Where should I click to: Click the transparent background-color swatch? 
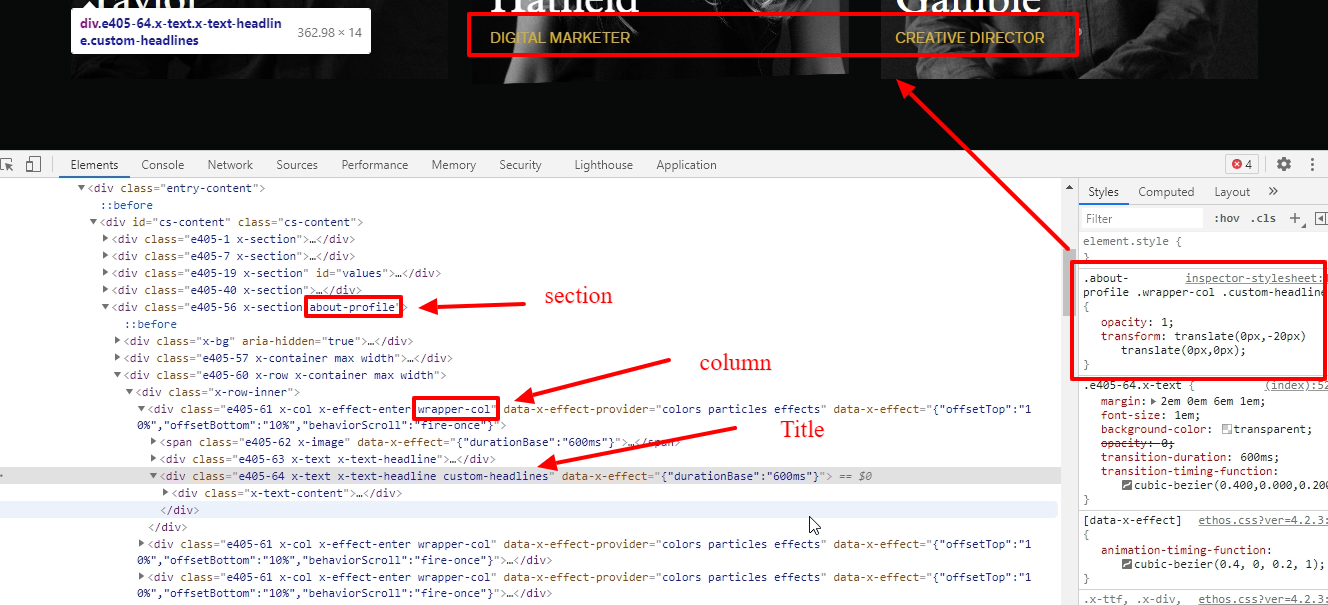pyautogui.click(x=1227, y=429)
